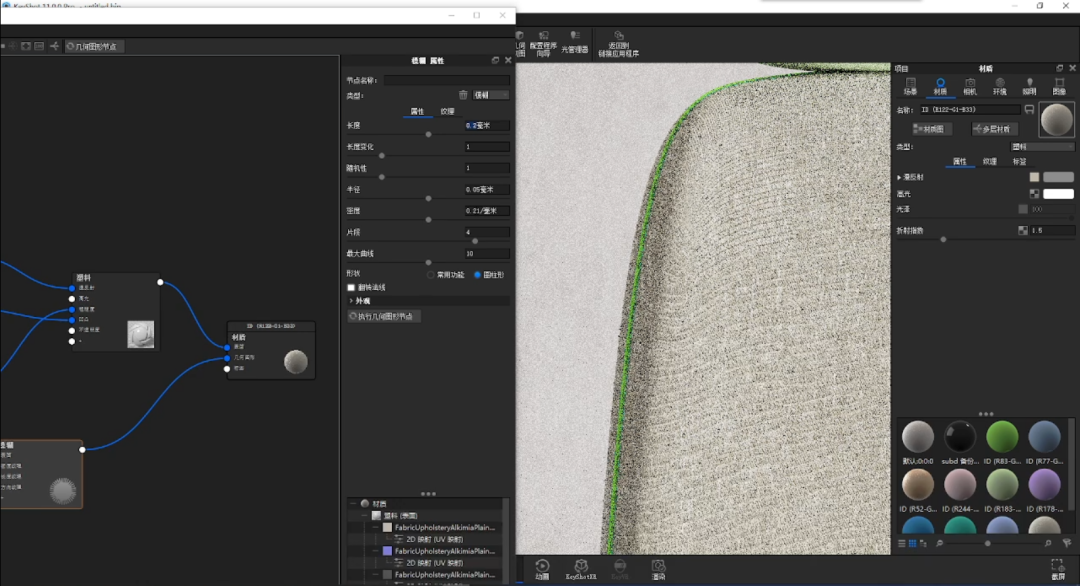
Task: Click the 截屏 (Screenshot) icon
Action: (1058, 569)
